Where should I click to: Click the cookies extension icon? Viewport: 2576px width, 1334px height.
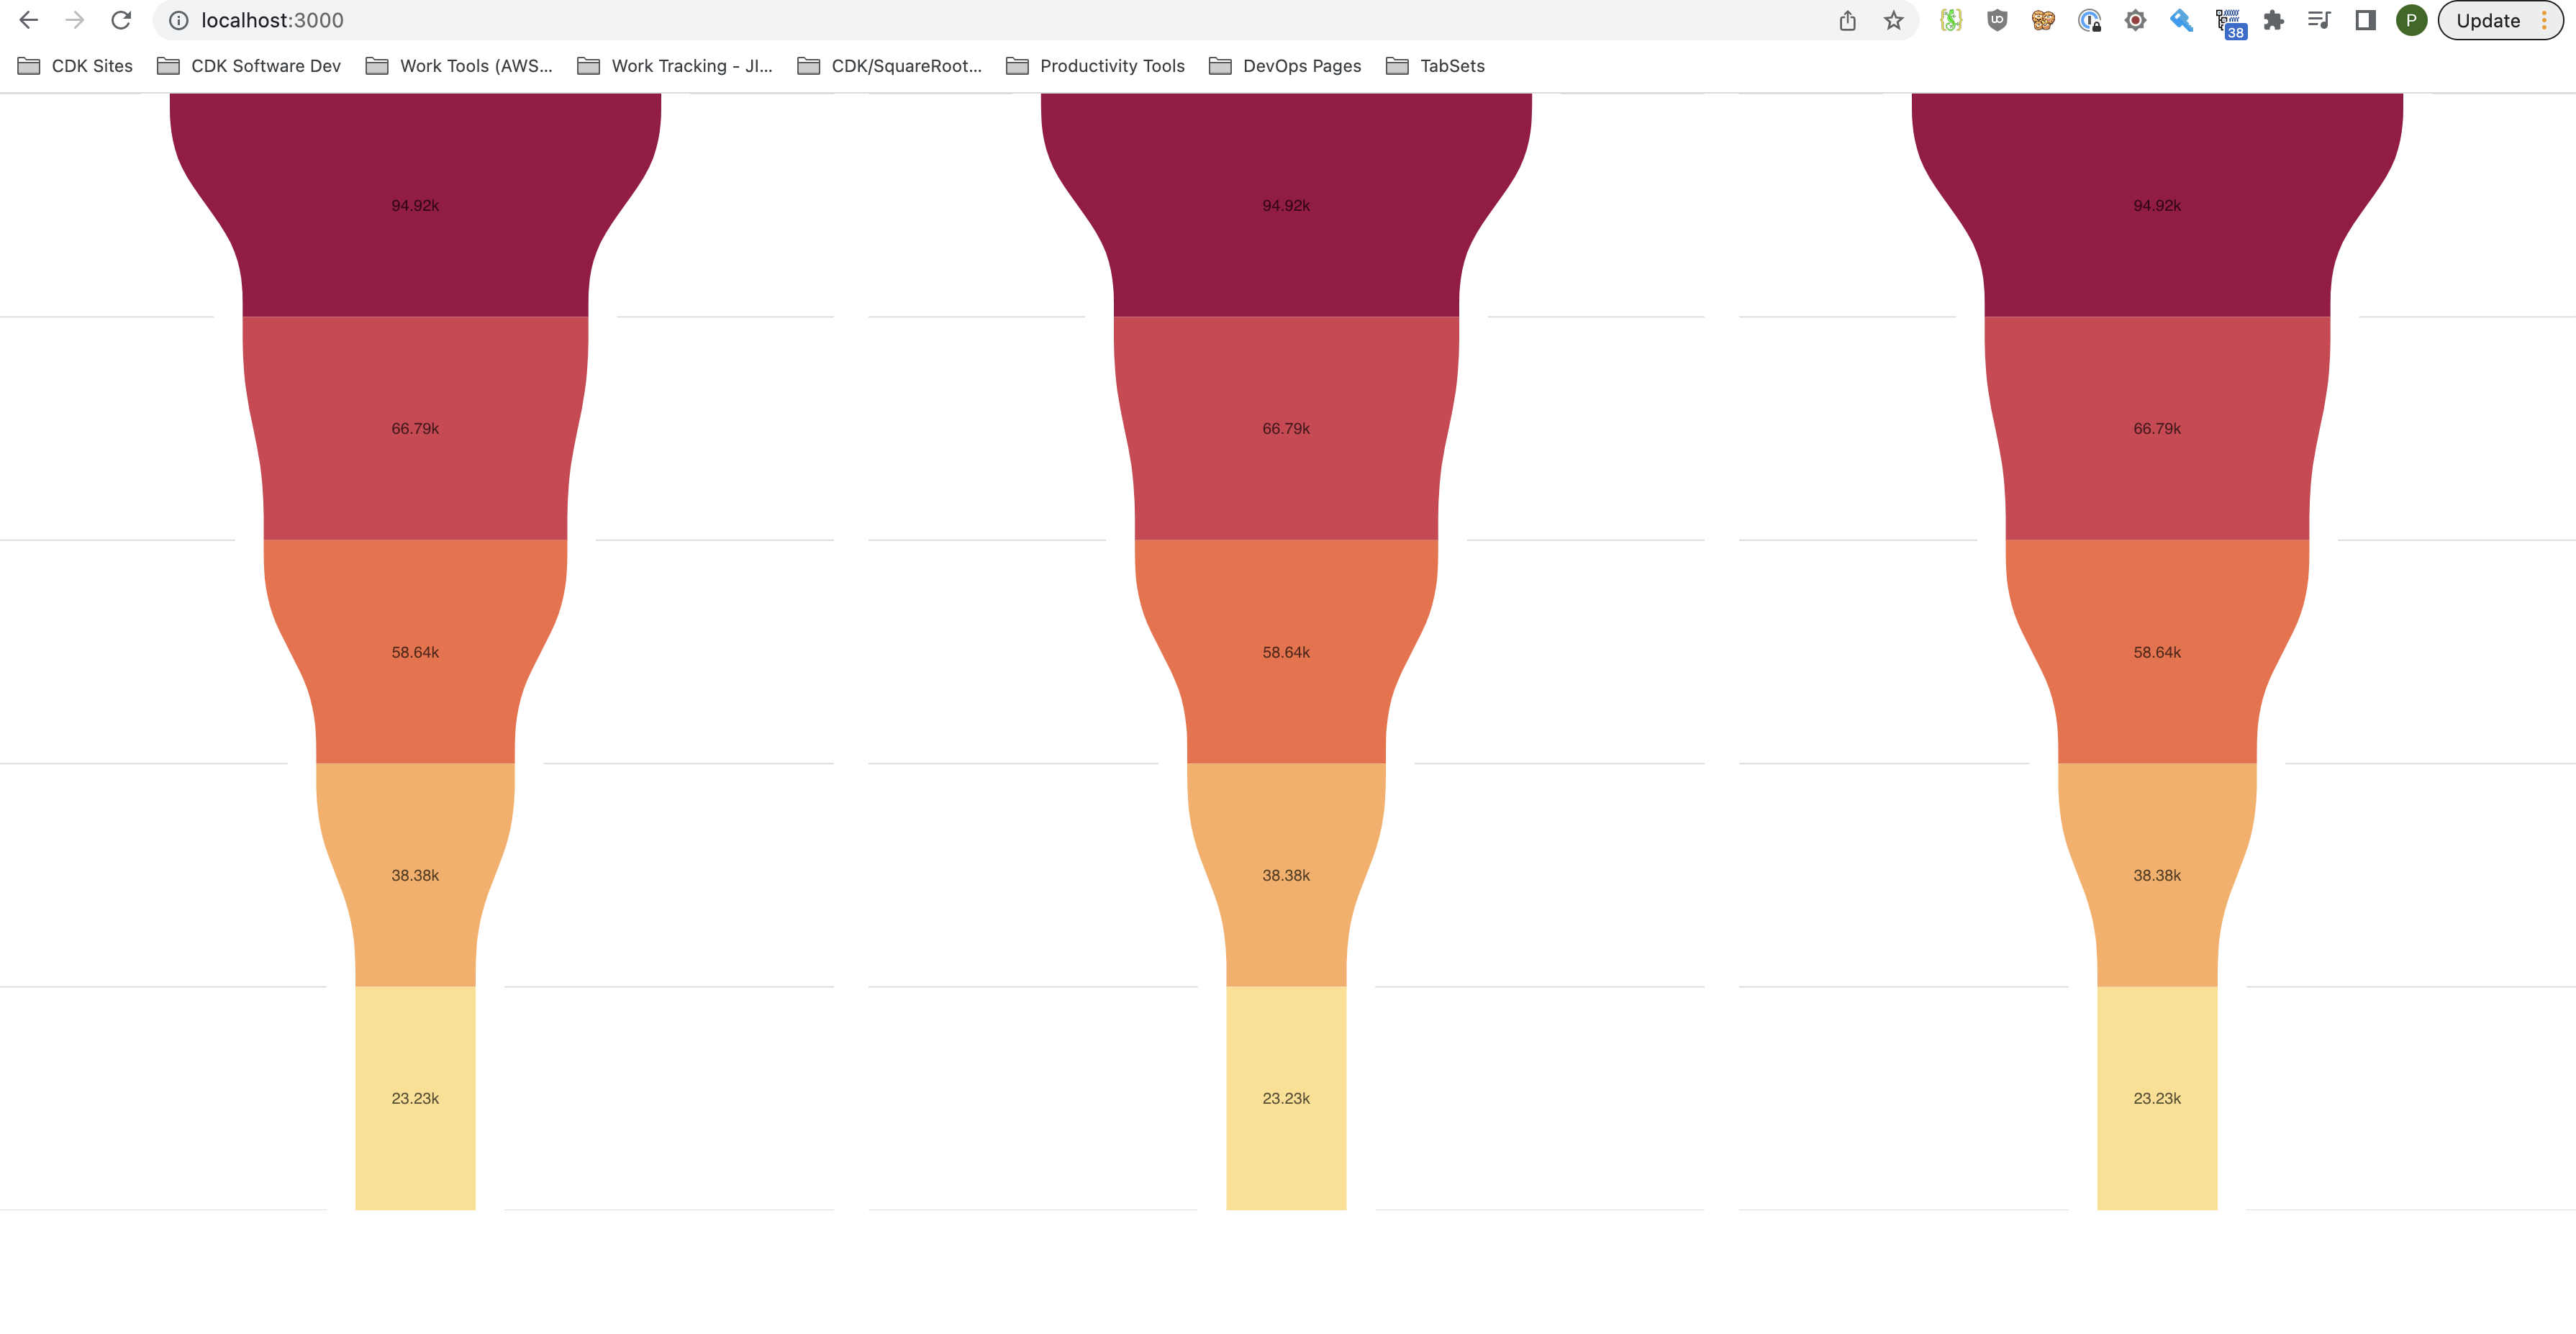[x=2043, y=20]
